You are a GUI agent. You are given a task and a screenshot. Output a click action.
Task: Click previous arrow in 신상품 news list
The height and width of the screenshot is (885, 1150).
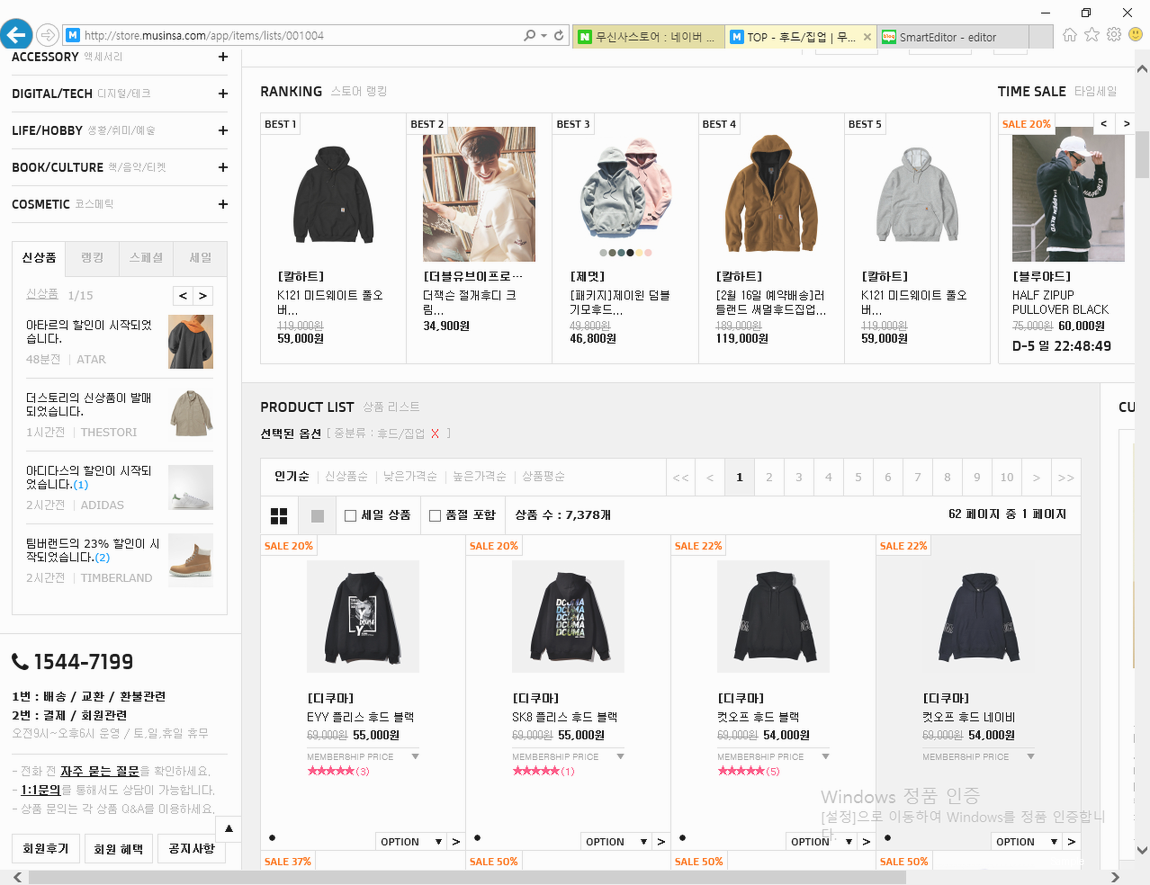tap(183, 295)
